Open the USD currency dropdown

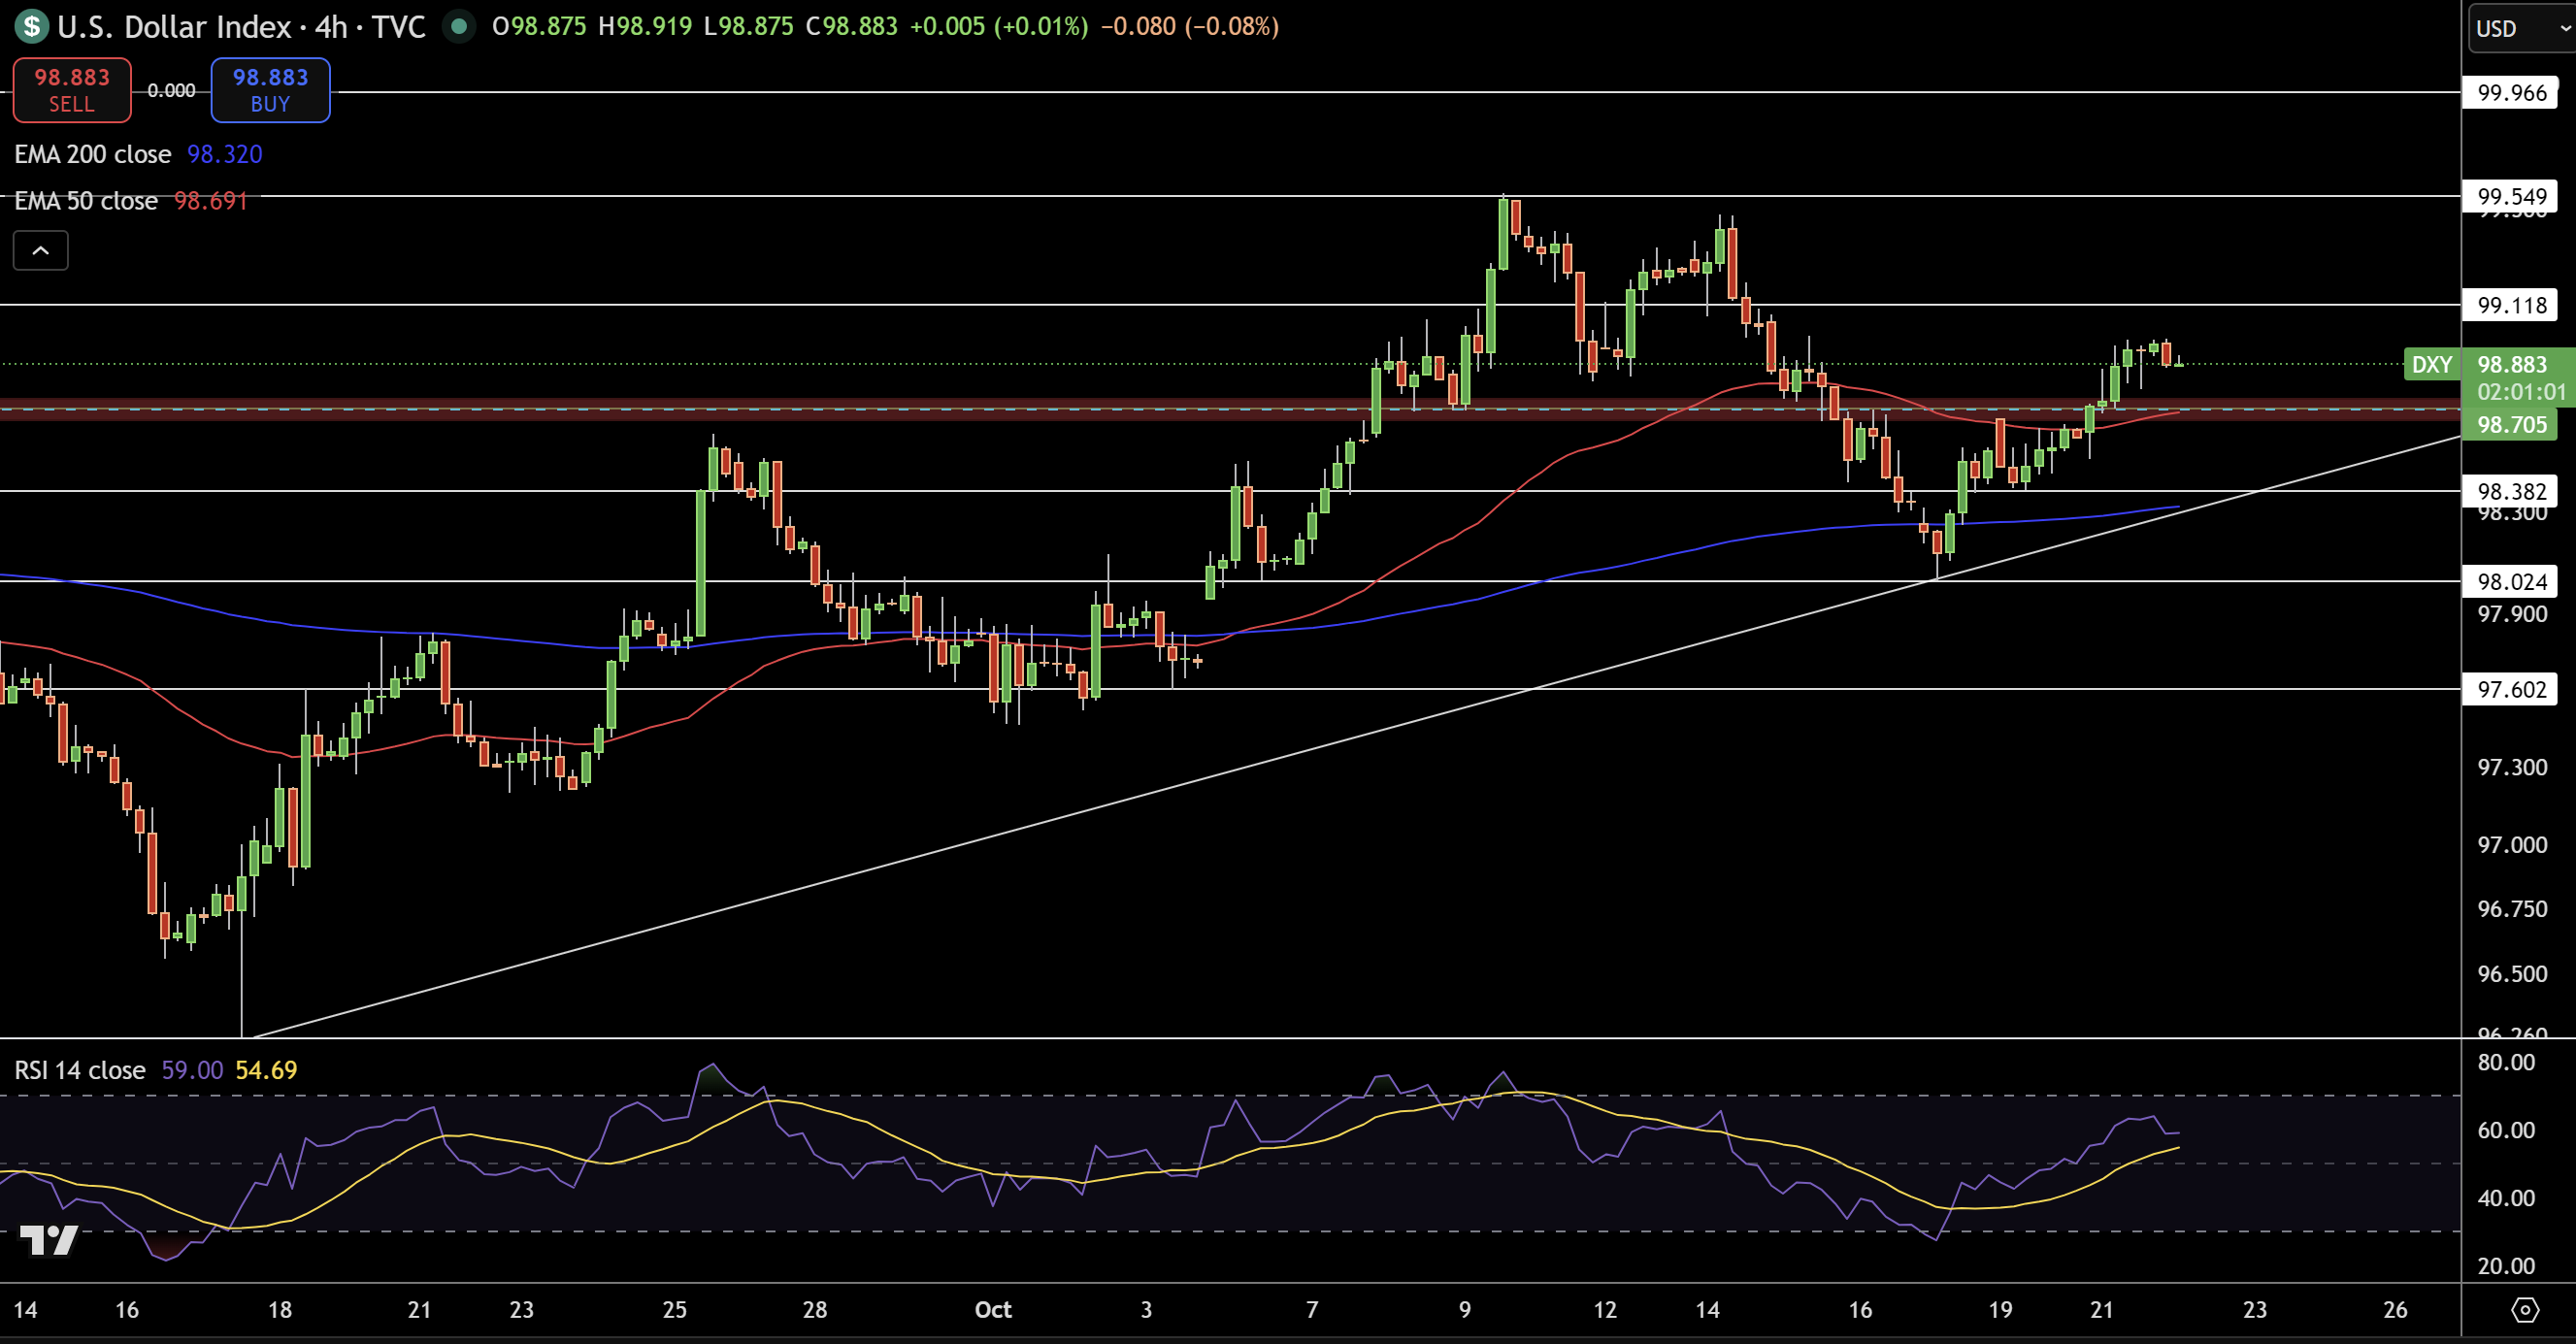pyautogui.click(x=2520, y=28)
